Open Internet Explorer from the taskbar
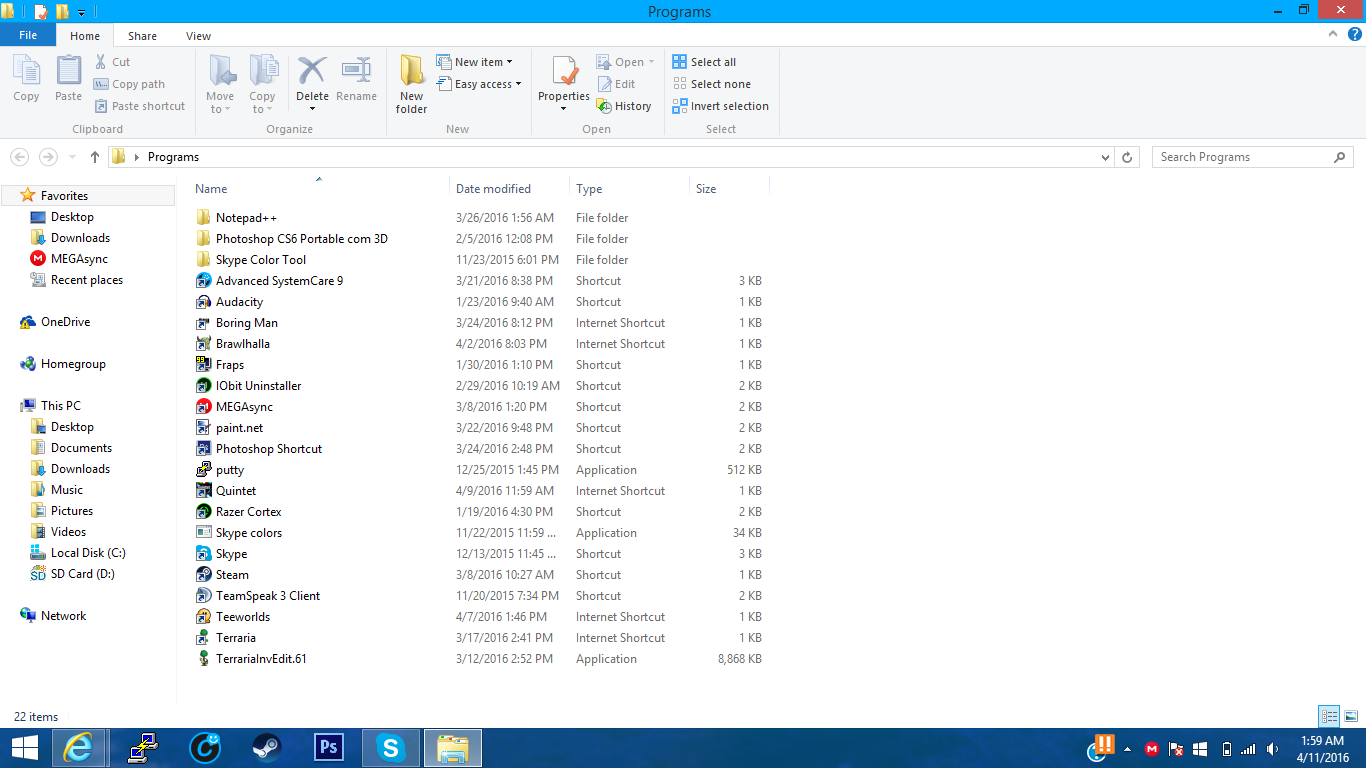This screenshot has width=1366, height=768. click(78, 748)
